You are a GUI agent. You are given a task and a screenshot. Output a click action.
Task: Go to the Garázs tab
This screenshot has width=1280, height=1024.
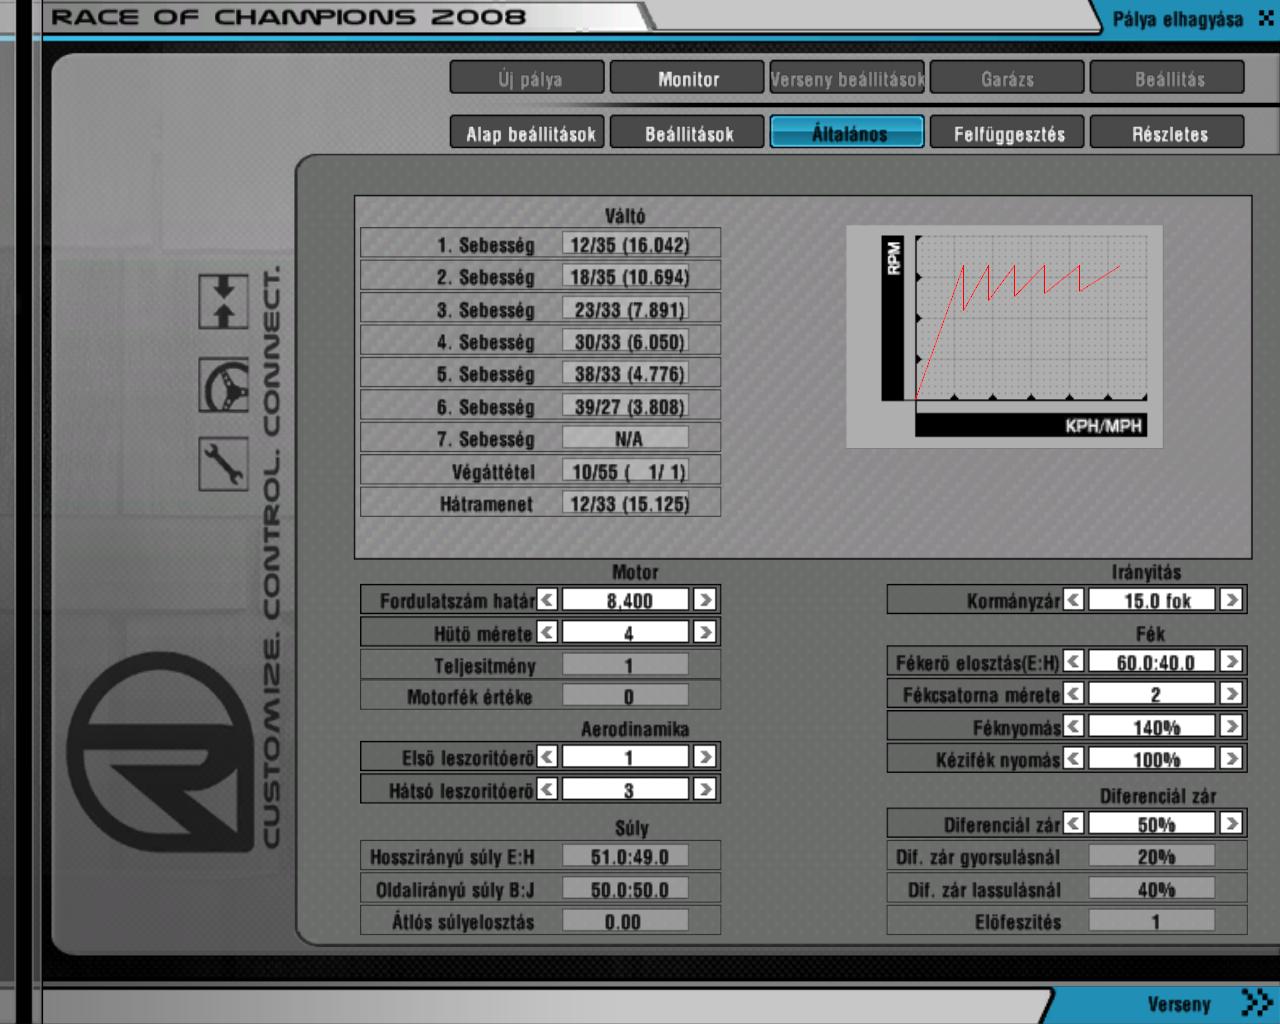1007,78
